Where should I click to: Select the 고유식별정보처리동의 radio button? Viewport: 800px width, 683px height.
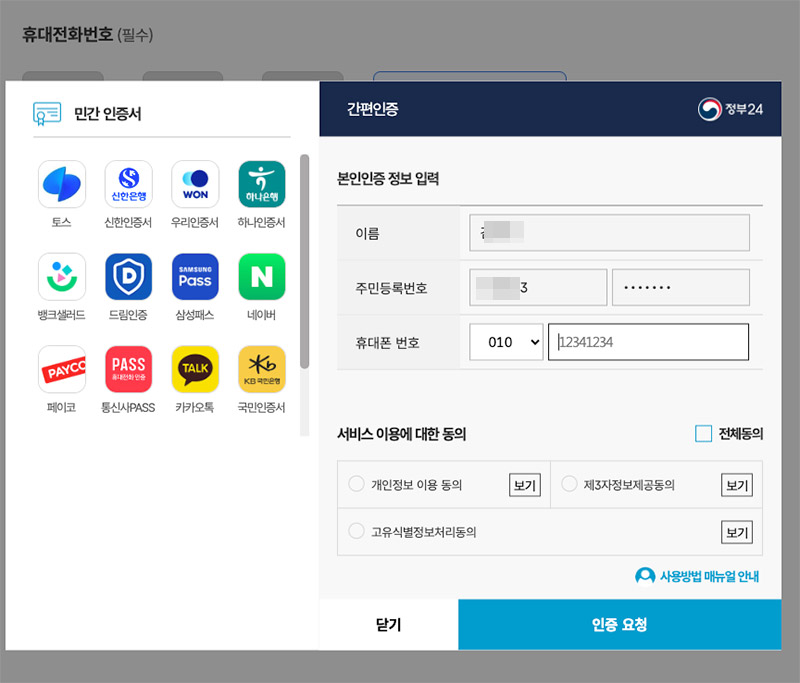pyautogui.click(x=356, y=531)
